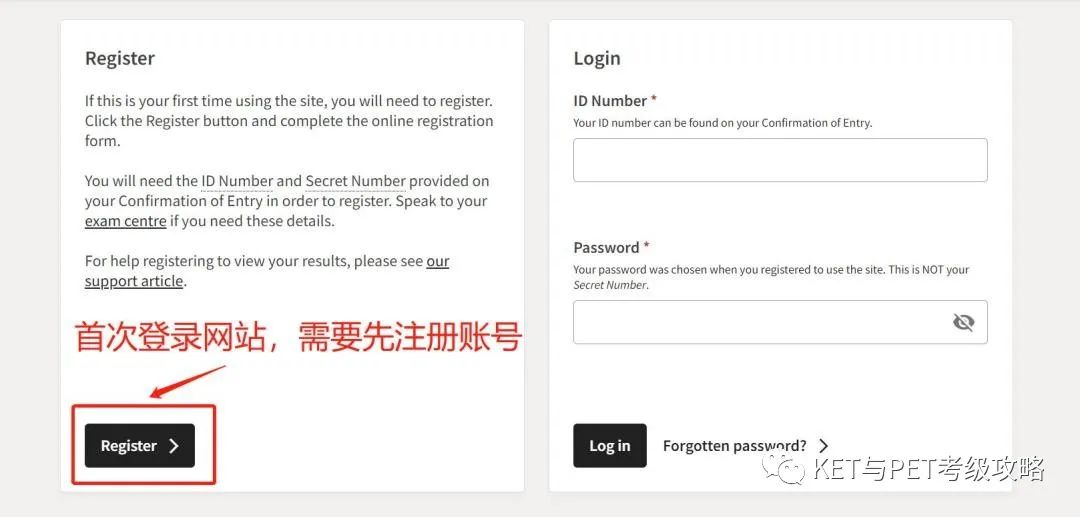
Task: Click the Log in button
Action: coord(610,445)
